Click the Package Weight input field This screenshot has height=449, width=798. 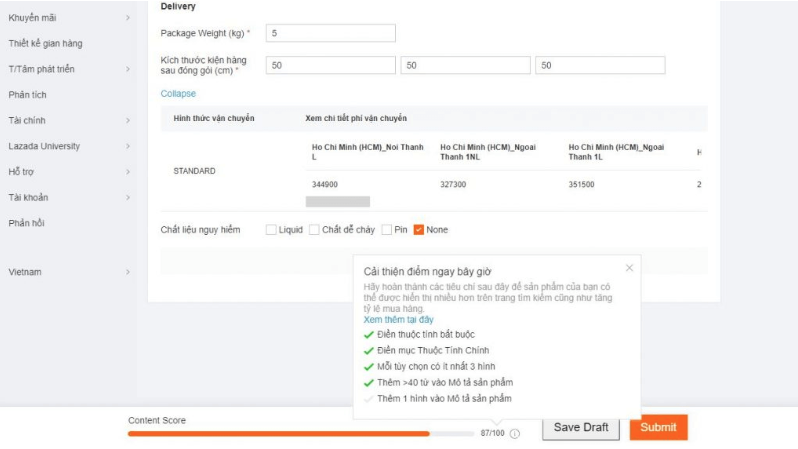click(x=331, y=33)
